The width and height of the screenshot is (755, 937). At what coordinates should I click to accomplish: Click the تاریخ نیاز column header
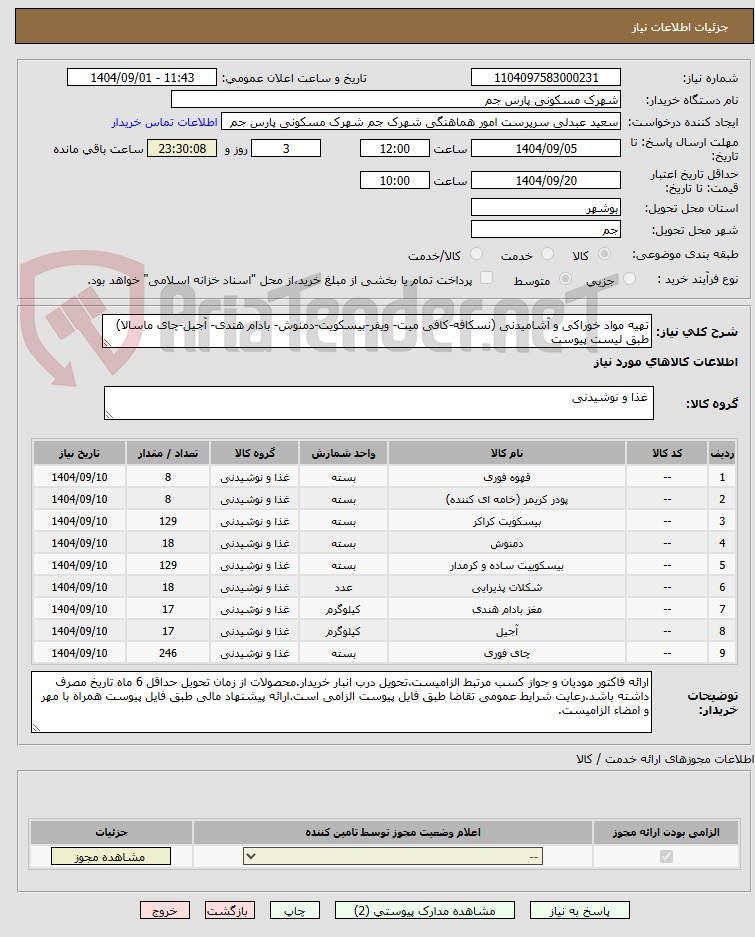[80, 453]
